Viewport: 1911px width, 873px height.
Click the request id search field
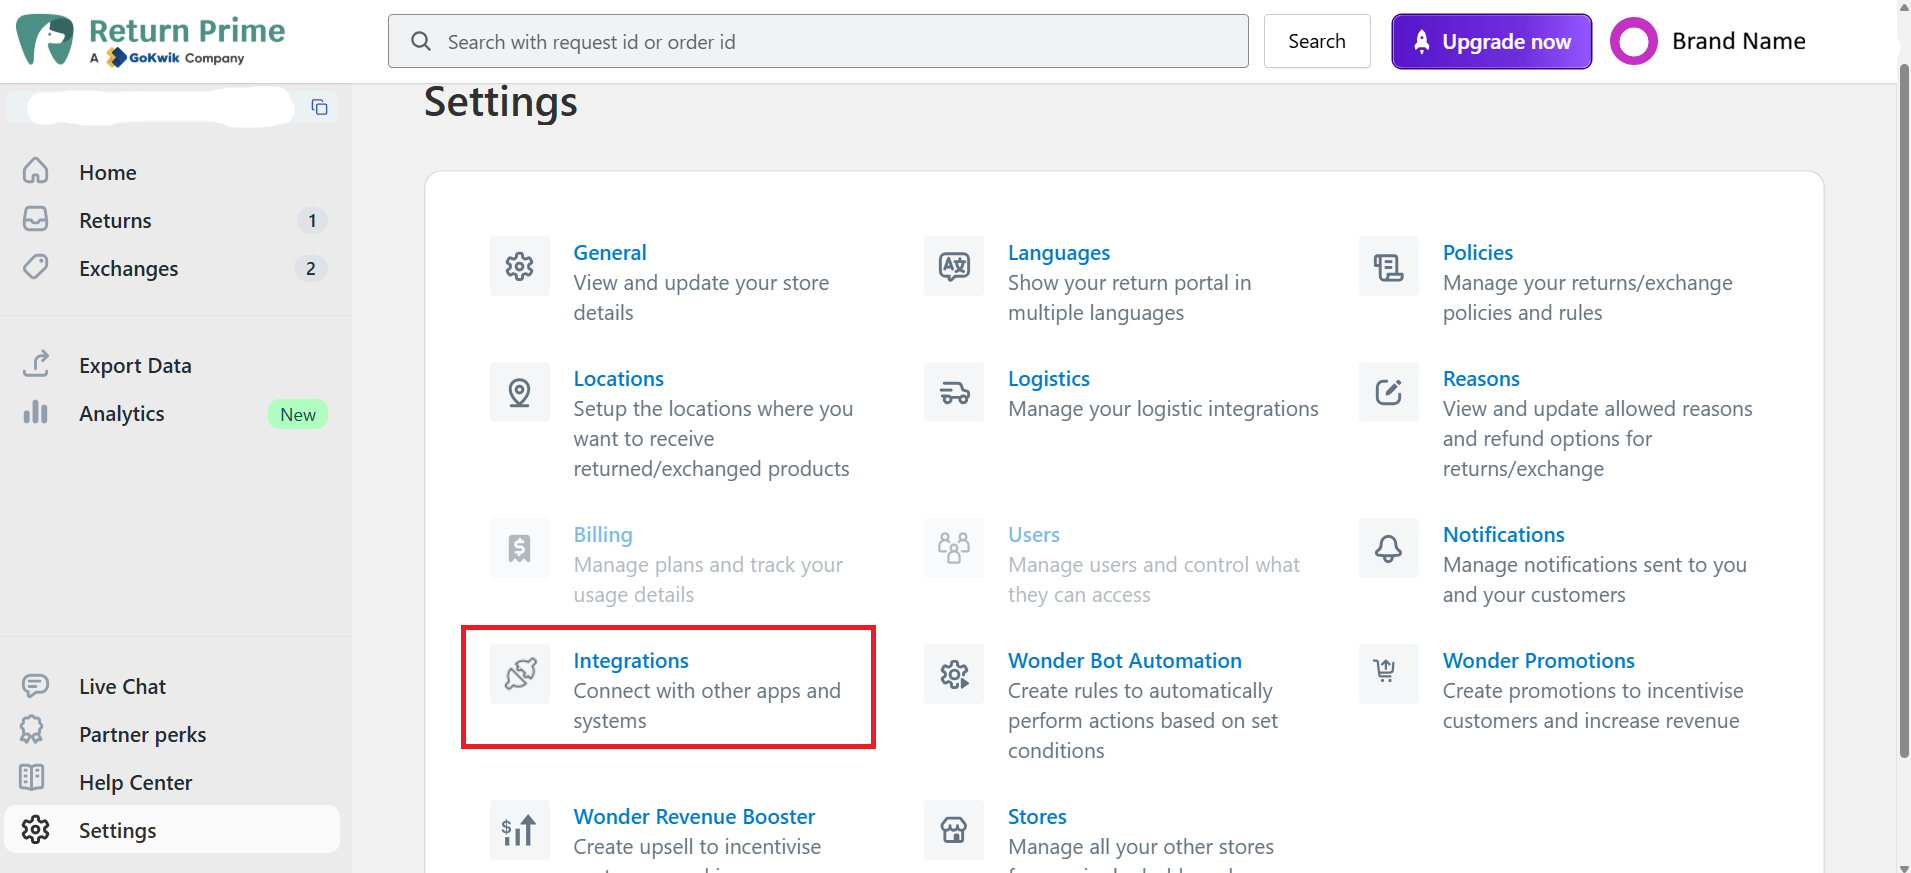pos(818,41)
